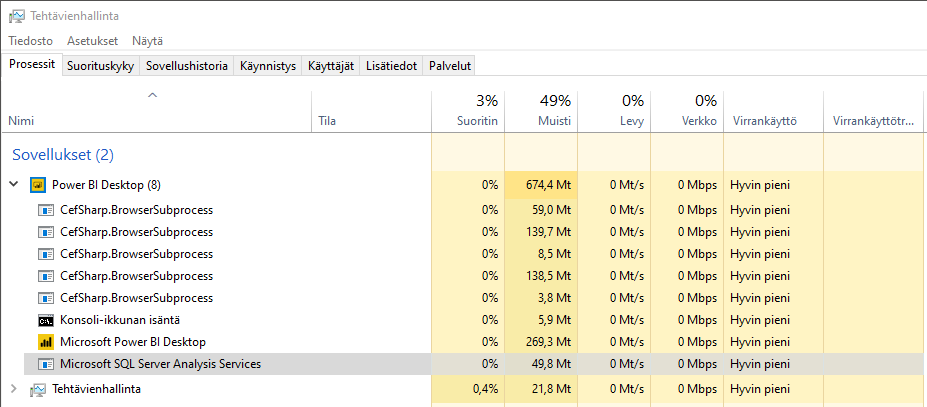Click the Power BI Desktop group icon

point(38,185)
